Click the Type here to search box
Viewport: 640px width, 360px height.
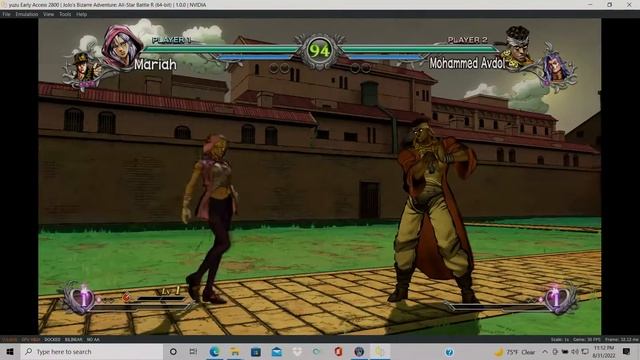pyautogui.click(x=92, y=351)
